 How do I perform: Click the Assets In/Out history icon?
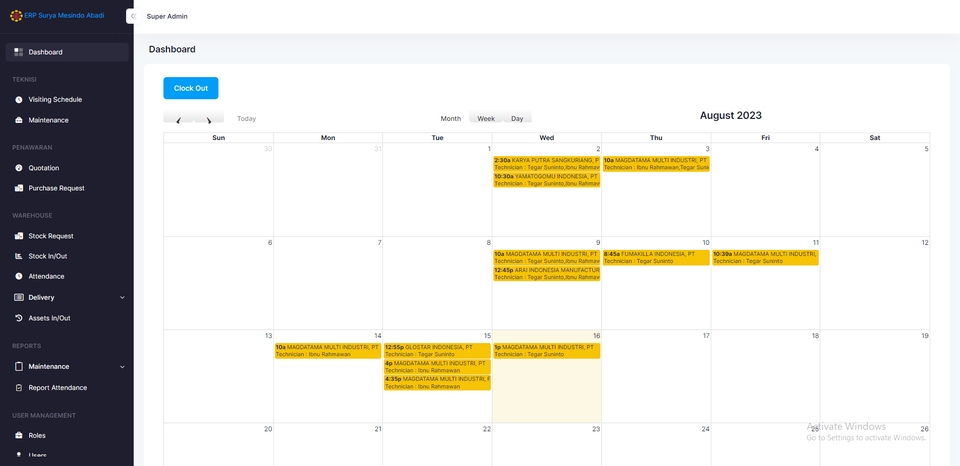tap(18, 318)
